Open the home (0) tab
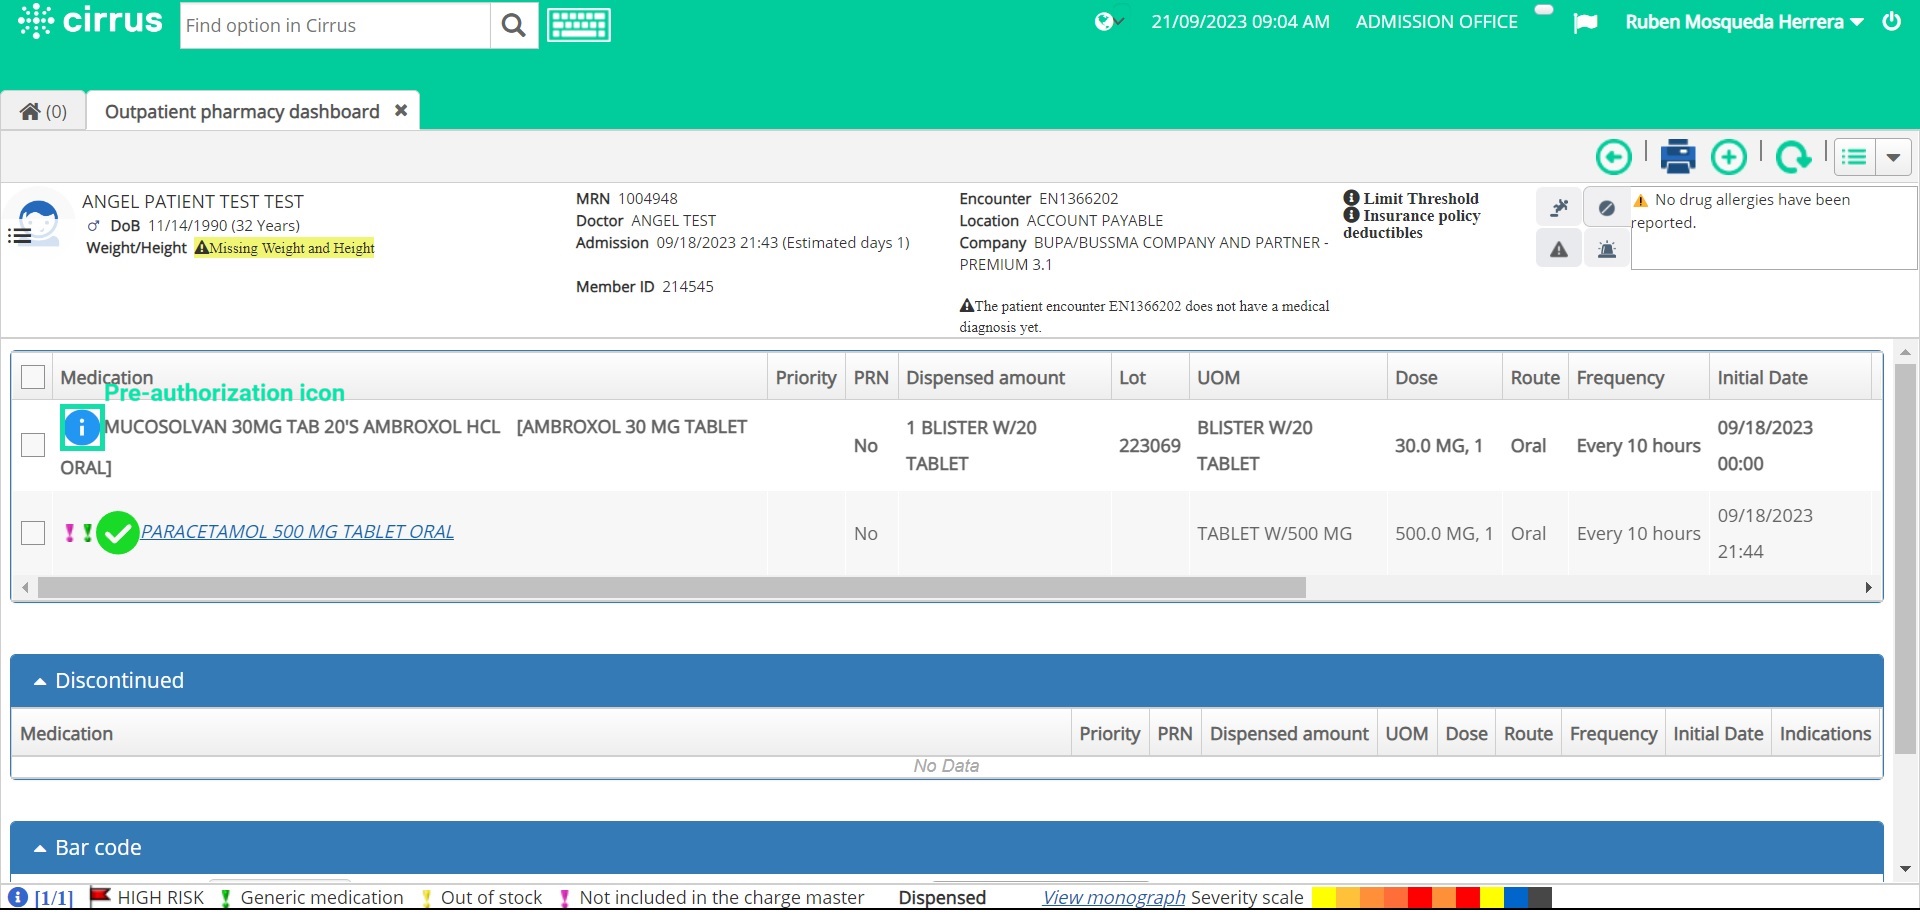 pyautogui.click(x=42, y=111)
